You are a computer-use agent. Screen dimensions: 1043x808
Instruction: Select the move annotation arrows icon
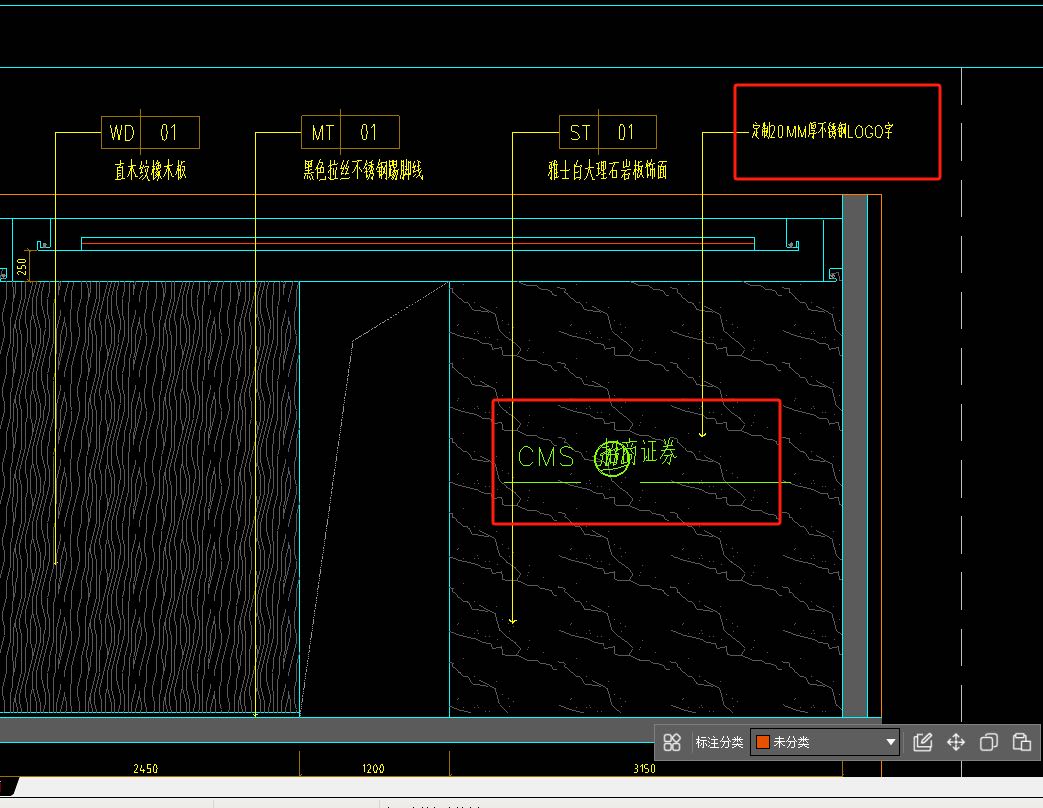956,742
